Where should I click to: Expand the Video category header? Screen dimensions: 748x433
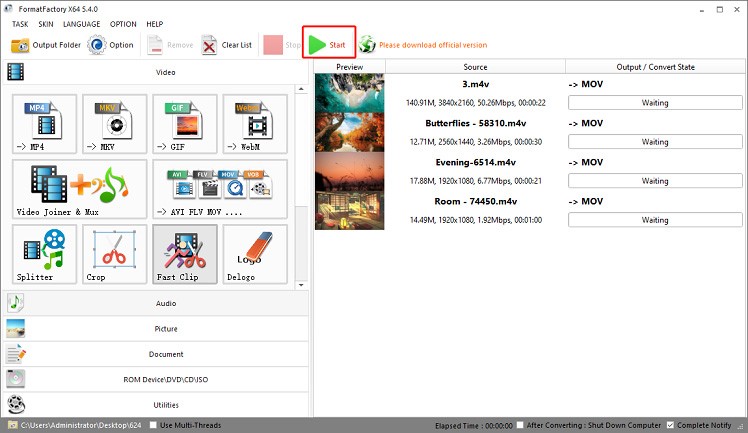(x=156, y=72)
